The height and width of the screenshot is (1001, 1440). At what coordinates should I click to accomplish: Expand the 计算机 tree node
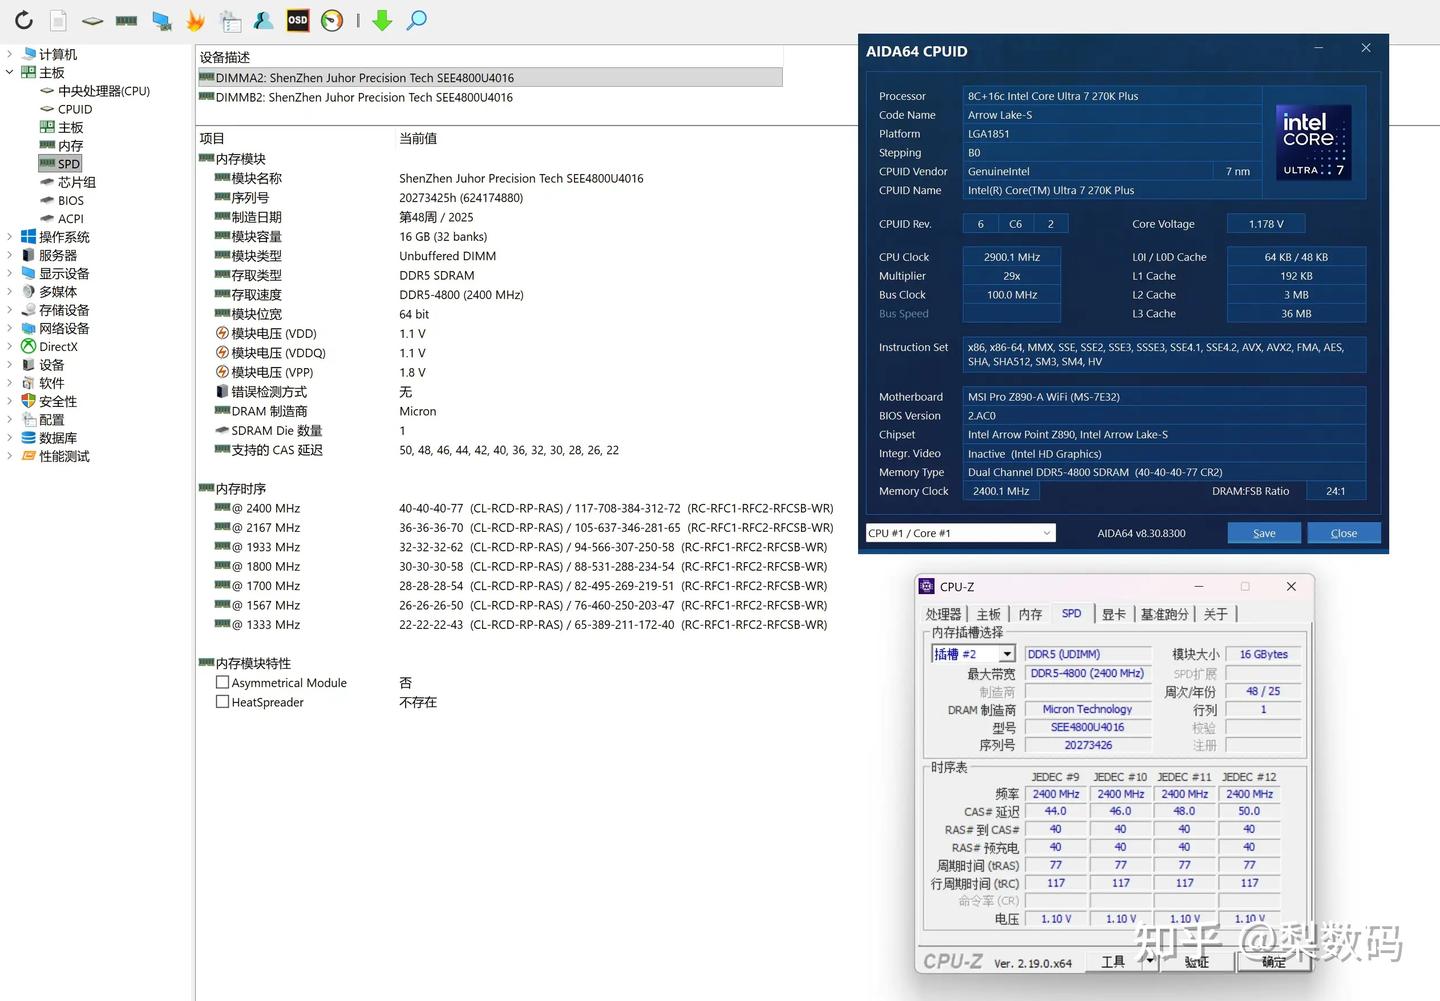(x=10, y=54)
